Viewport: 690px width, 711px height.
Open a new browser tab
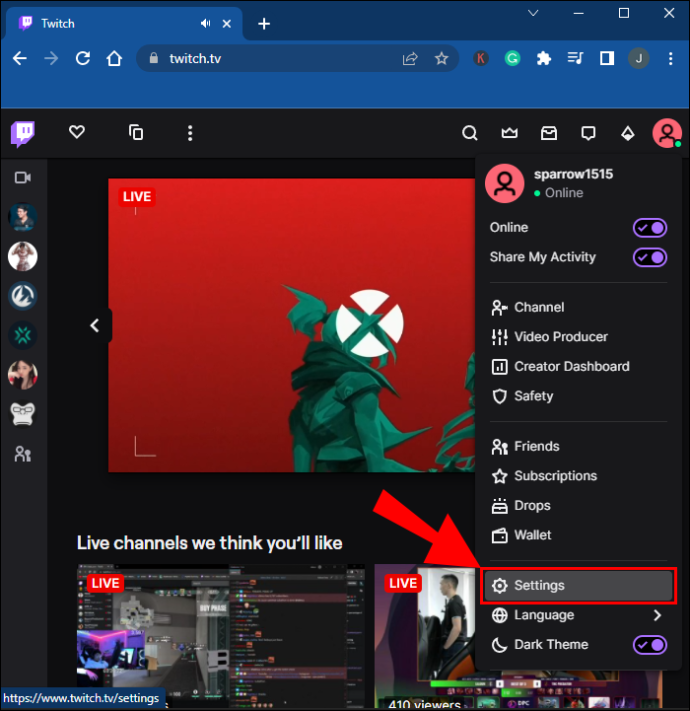coord(264,24)
